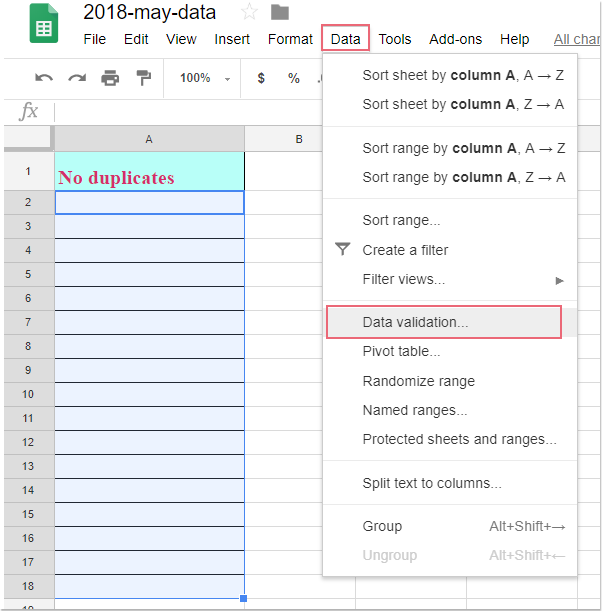
Task: Click the Data menu
Action: [345, 39]
